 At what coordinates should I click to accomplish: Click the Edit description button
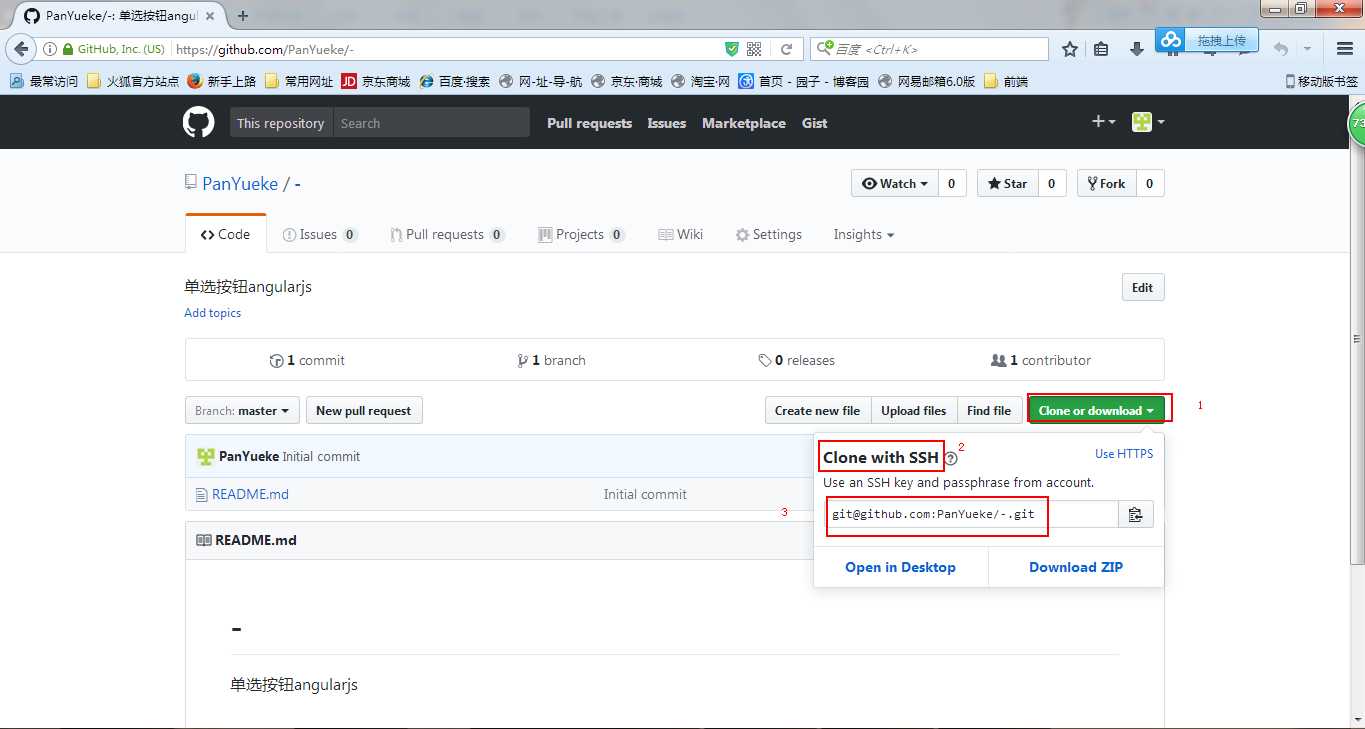1142,287
